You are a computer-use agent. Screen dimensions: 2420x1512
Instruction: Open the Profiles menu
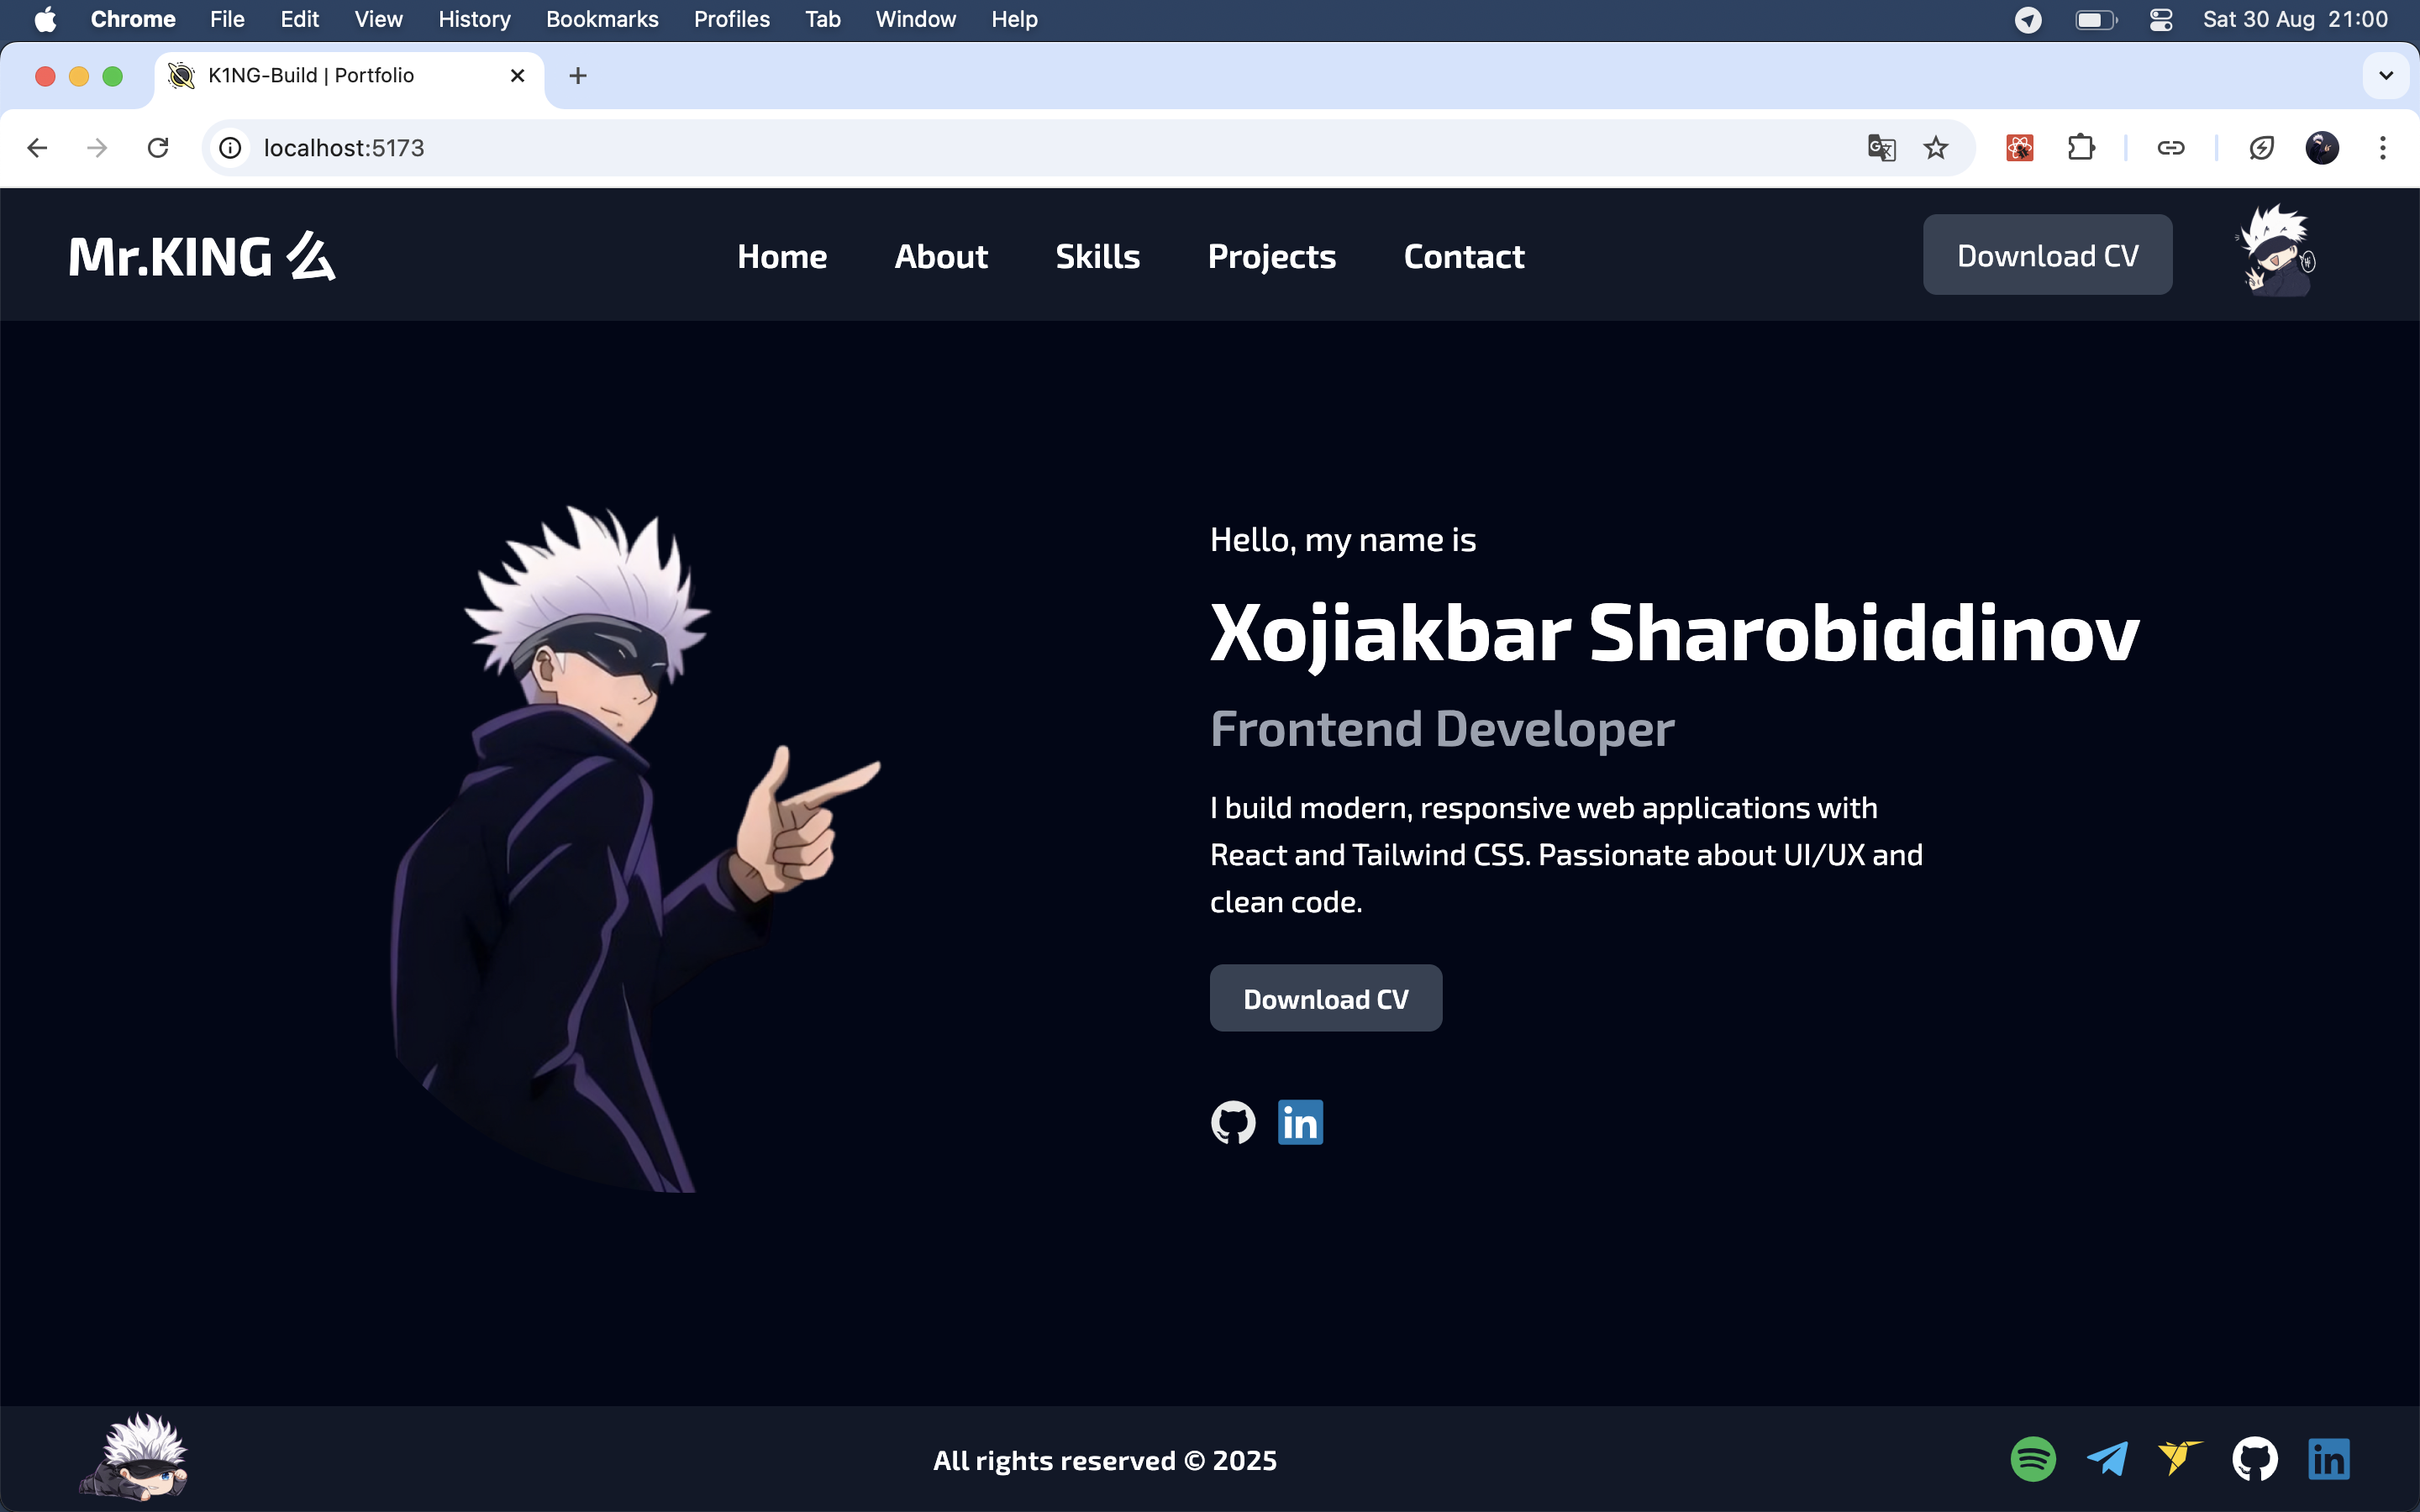coord(732,20)
